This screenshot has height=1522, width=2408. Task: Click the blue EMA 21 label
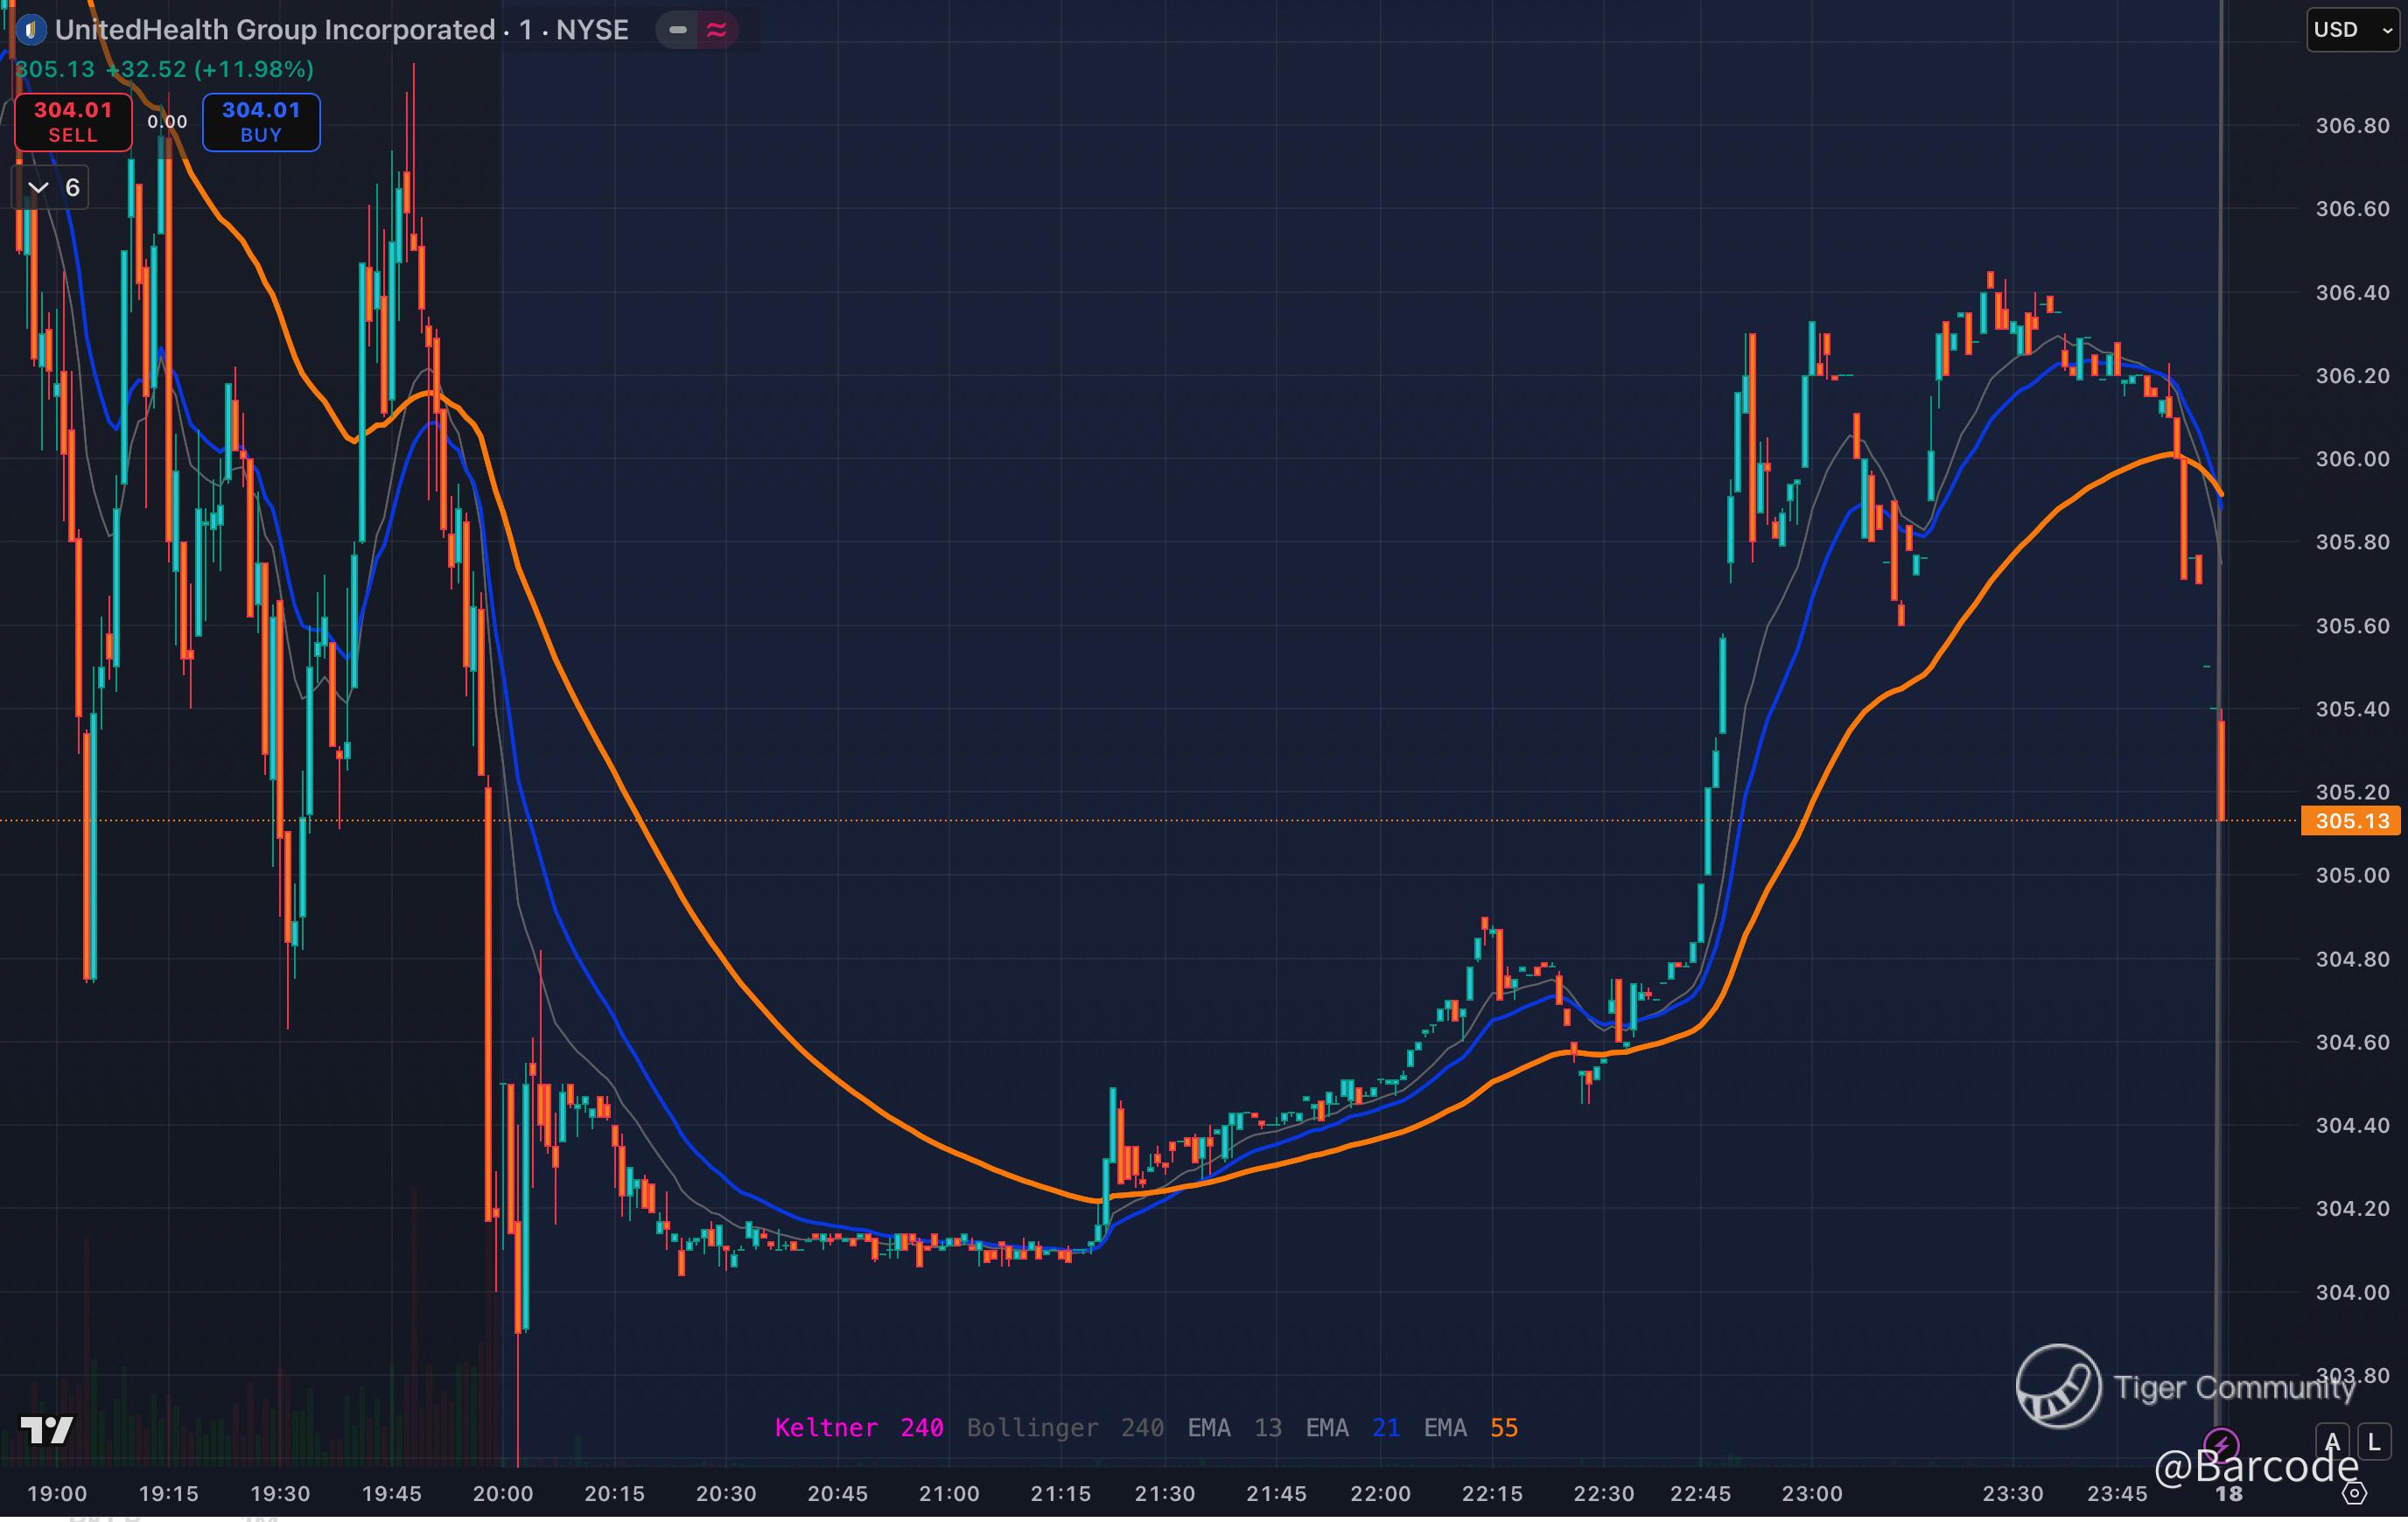1352,1428
